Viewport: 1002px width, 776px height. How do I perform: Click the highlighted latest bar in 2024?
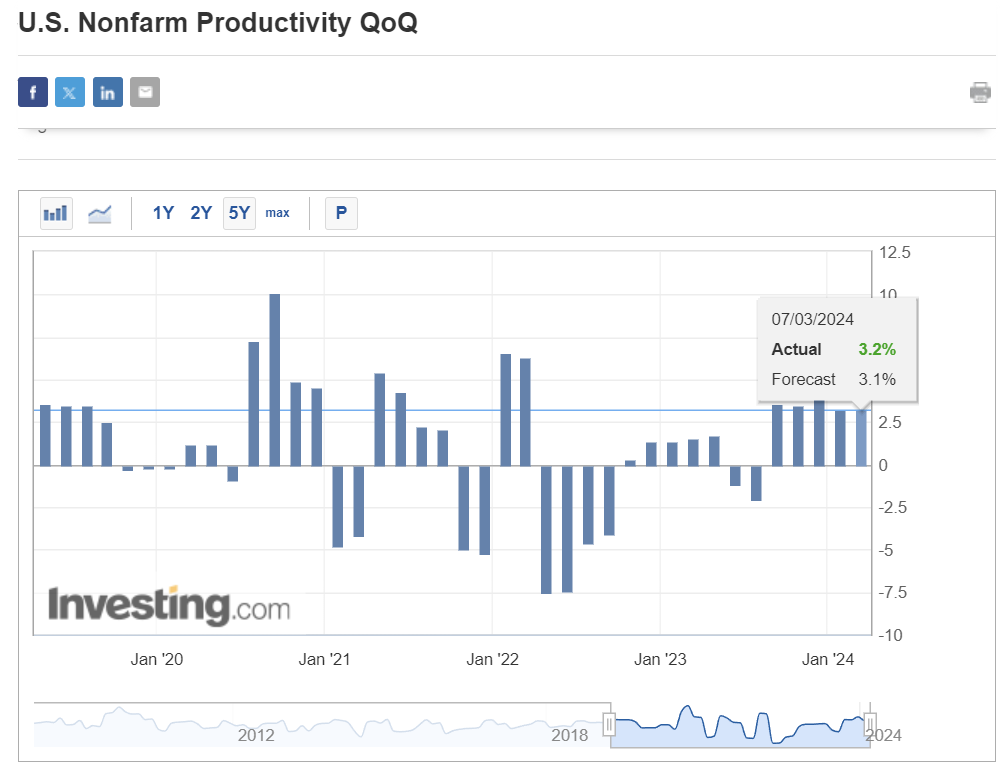[862, 438]
